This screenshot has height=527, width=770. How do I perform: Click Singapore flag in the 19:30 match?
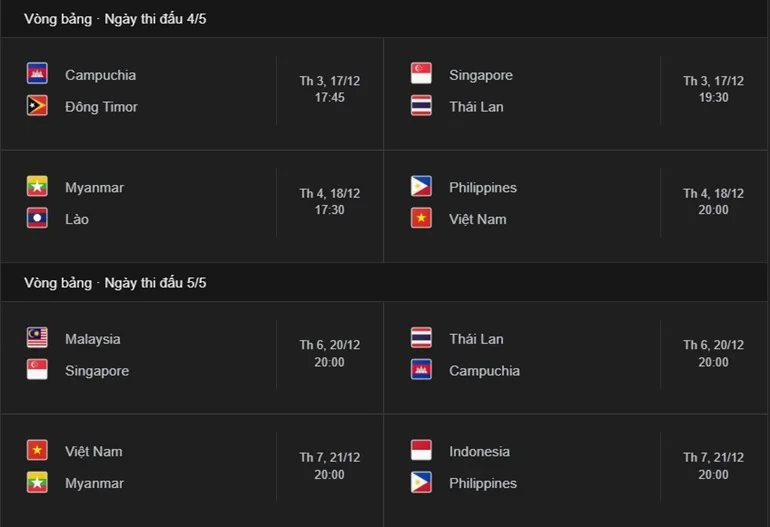(x=421, y=74)
